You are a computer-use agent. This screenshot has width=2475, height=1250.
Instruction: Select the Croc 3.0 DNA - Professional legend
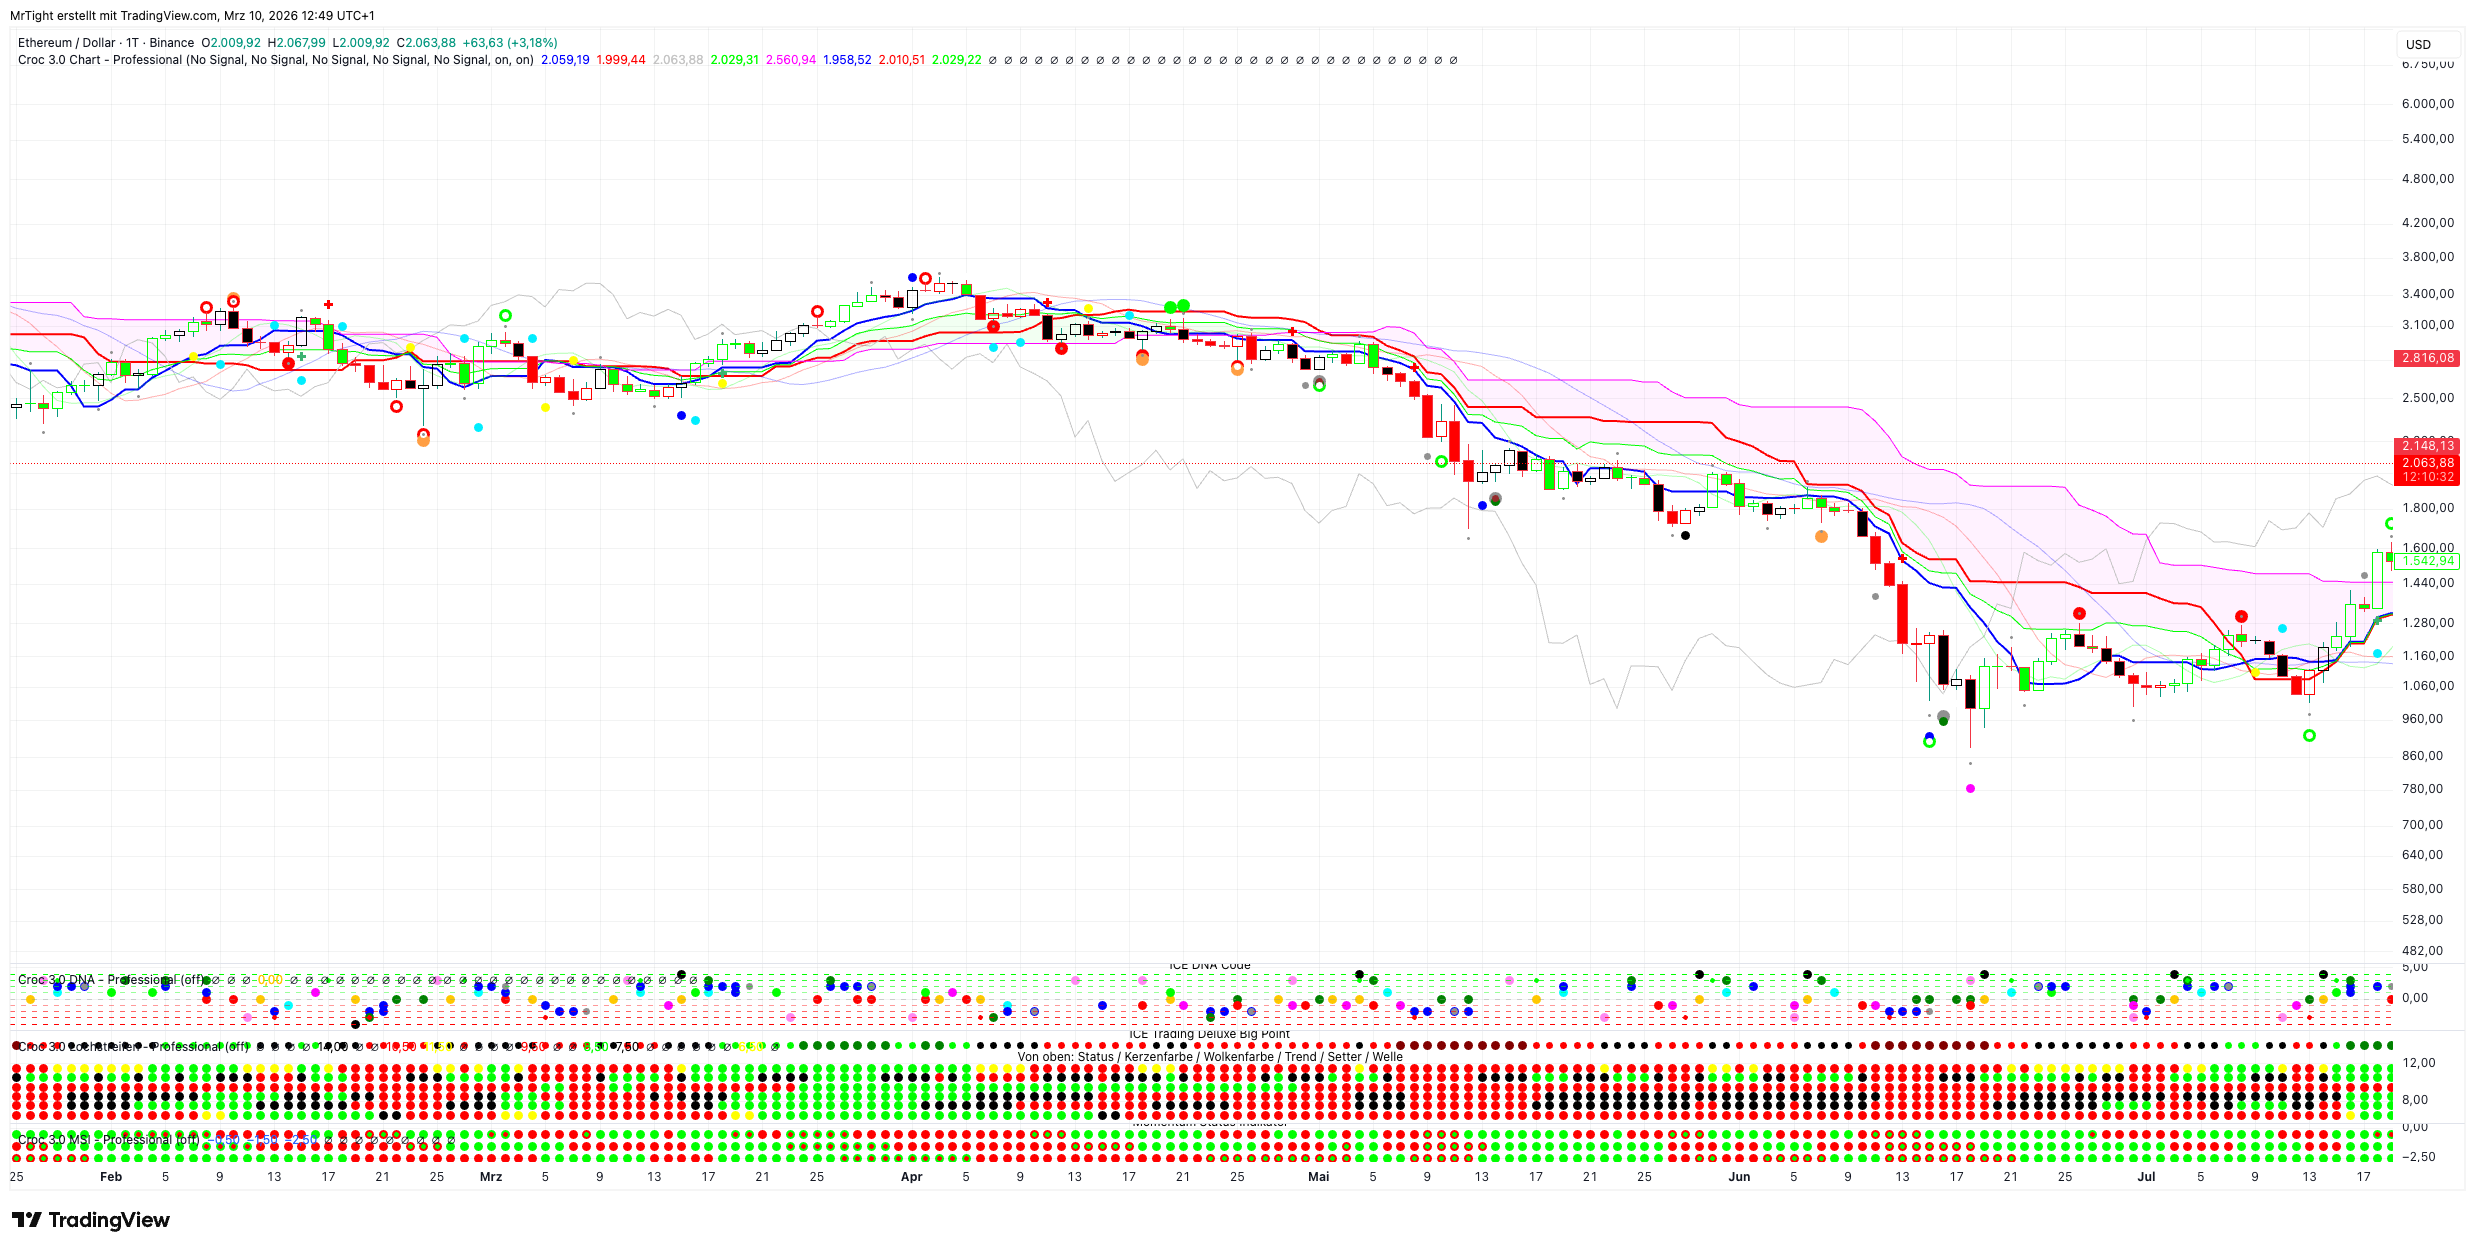pos(95,980)
